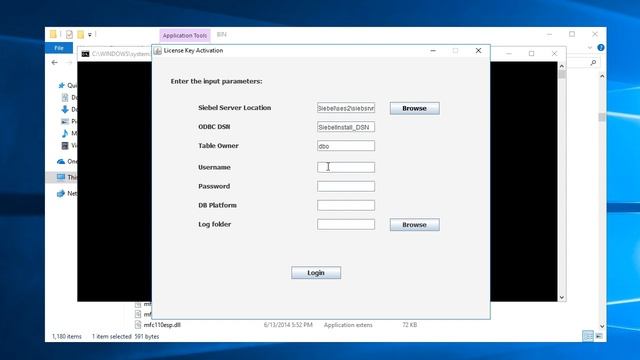
Task: Select OneDrive cloud in navigation pane
Action: click(x=61, y=161)
